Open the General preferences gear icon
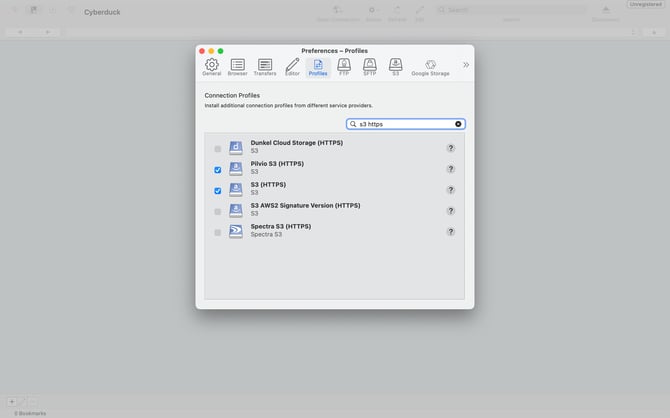 pyautogui.click(x=212, y=65)
